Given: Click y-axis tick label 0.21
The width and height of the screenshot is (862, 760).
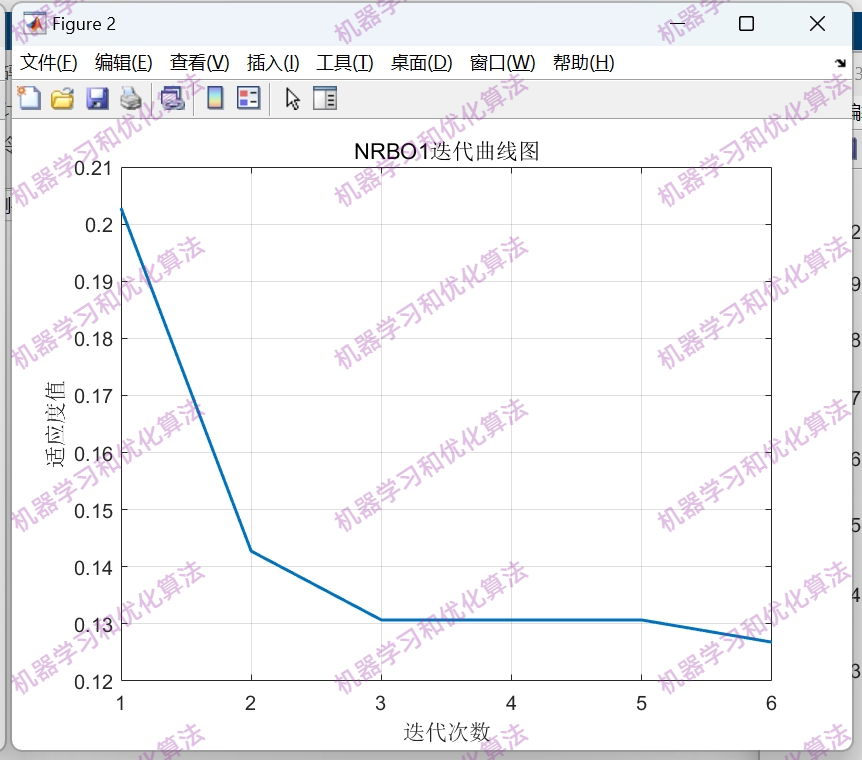Looking at the screenshot, I should tap(93, 169).
